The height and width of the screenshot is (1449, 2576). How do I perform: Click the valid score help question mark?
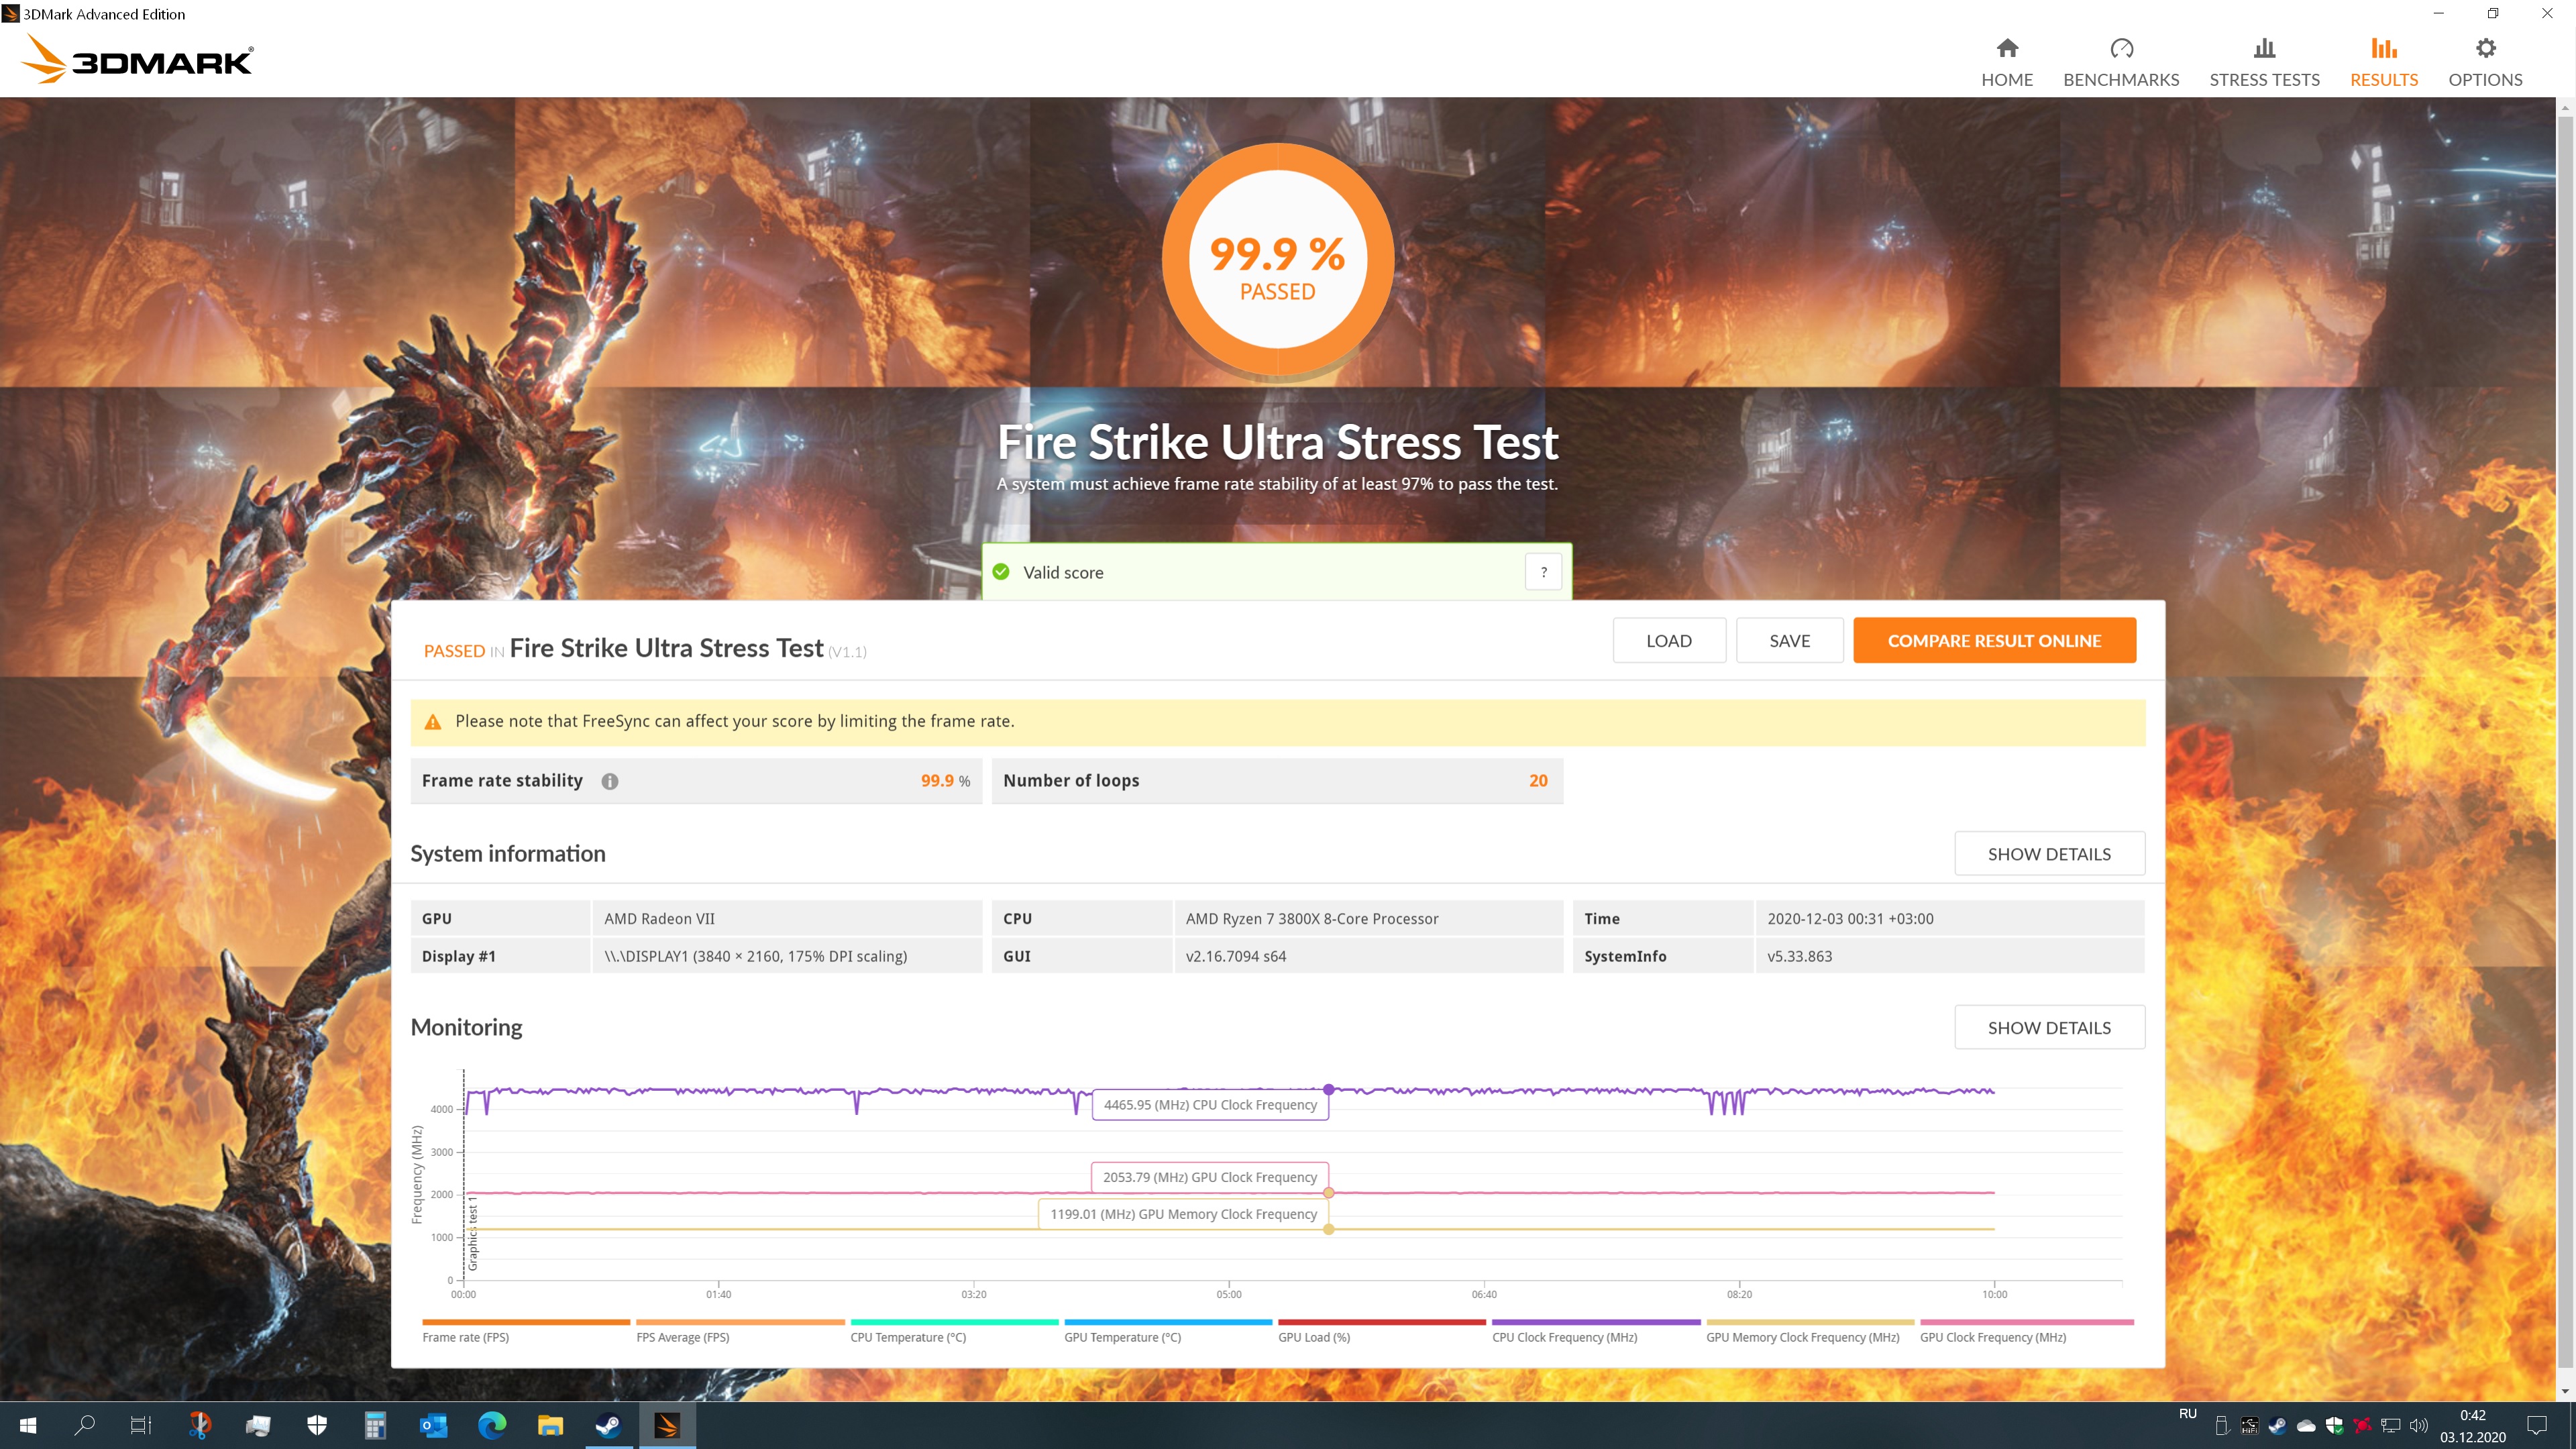click(1543, 572)
